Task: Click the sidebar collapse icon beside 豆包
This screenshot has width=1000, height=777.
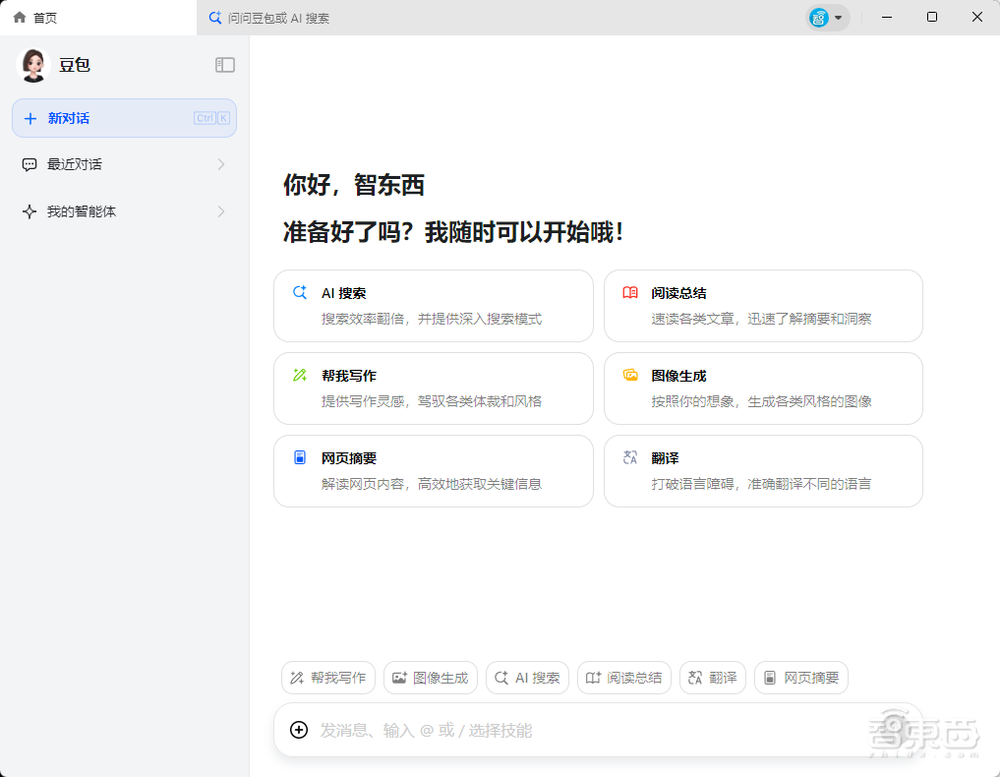Action: point(225,64)
